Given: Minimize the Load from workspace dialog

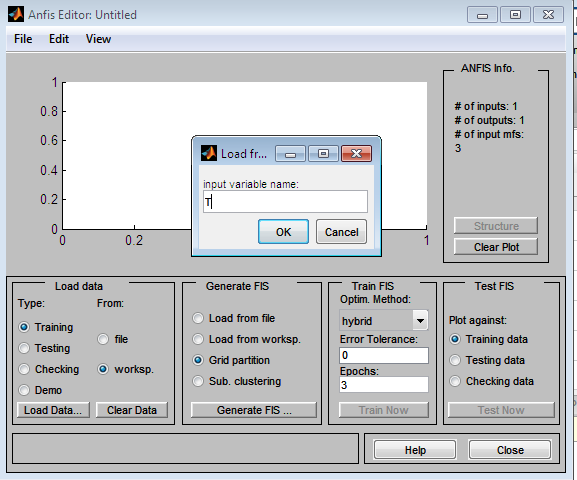Looking at the screenshot, I should (x=290, y=153).
